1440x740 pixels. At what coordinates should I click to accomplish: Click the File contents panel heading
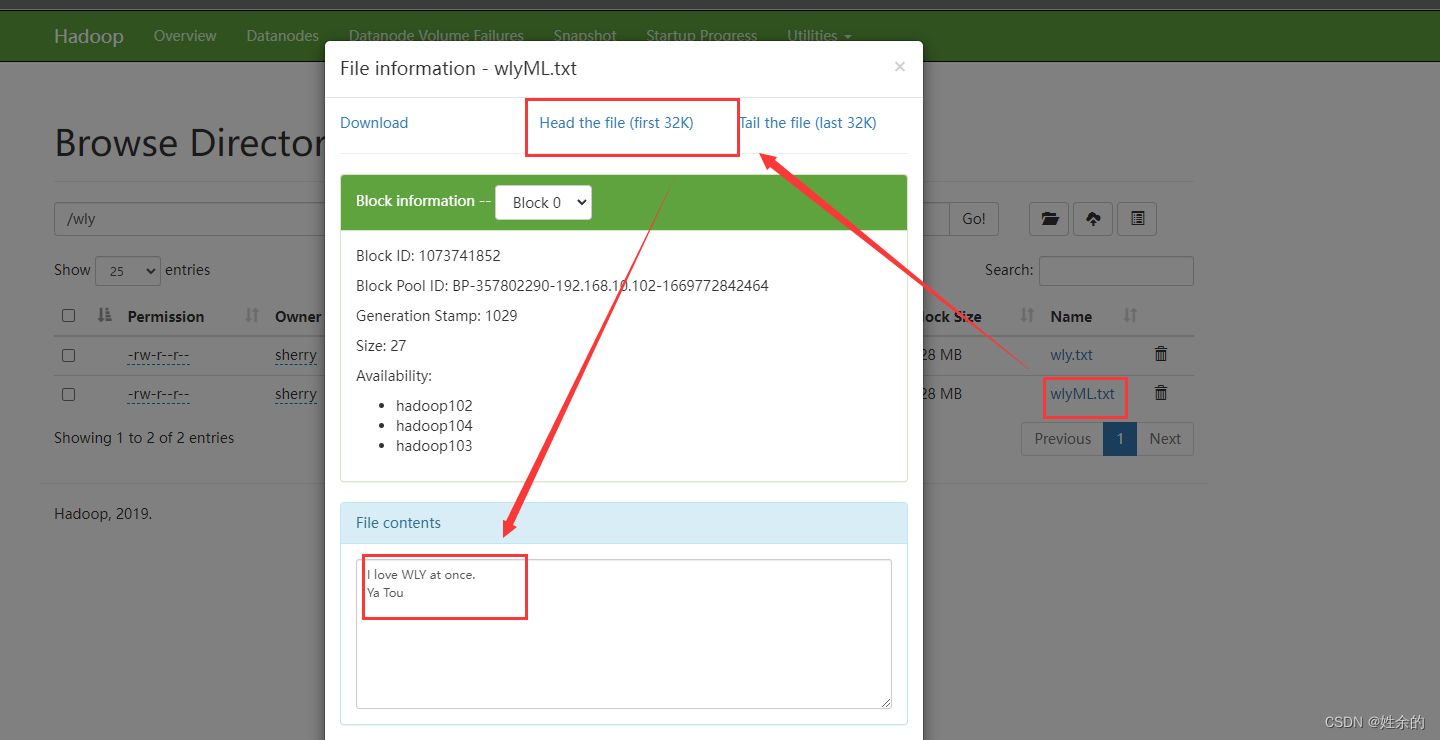[x=623, y=523]
